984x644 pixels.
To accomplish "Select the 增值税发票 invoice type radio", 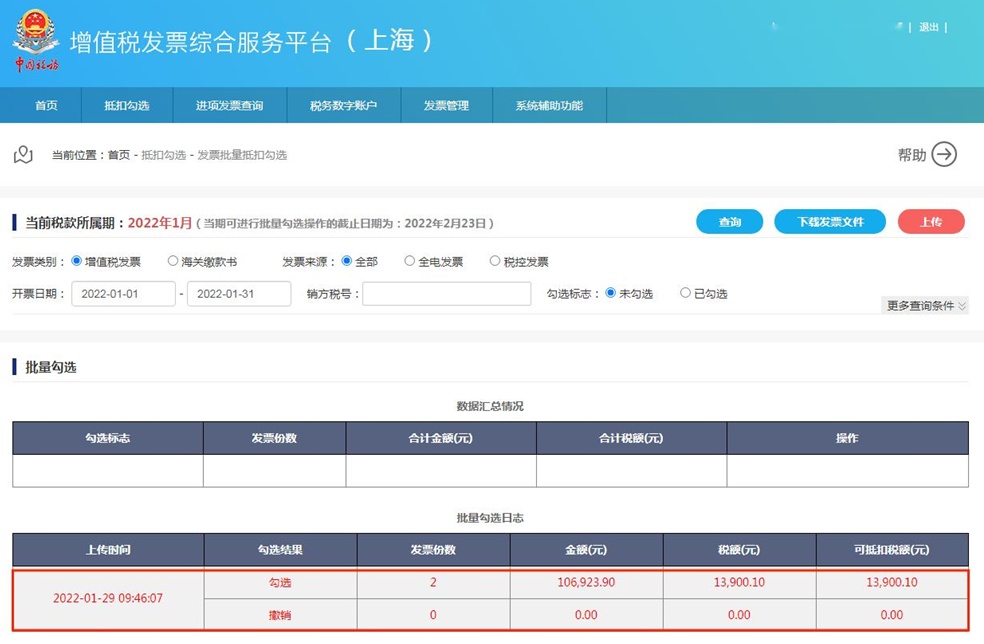I will (76, 261).
